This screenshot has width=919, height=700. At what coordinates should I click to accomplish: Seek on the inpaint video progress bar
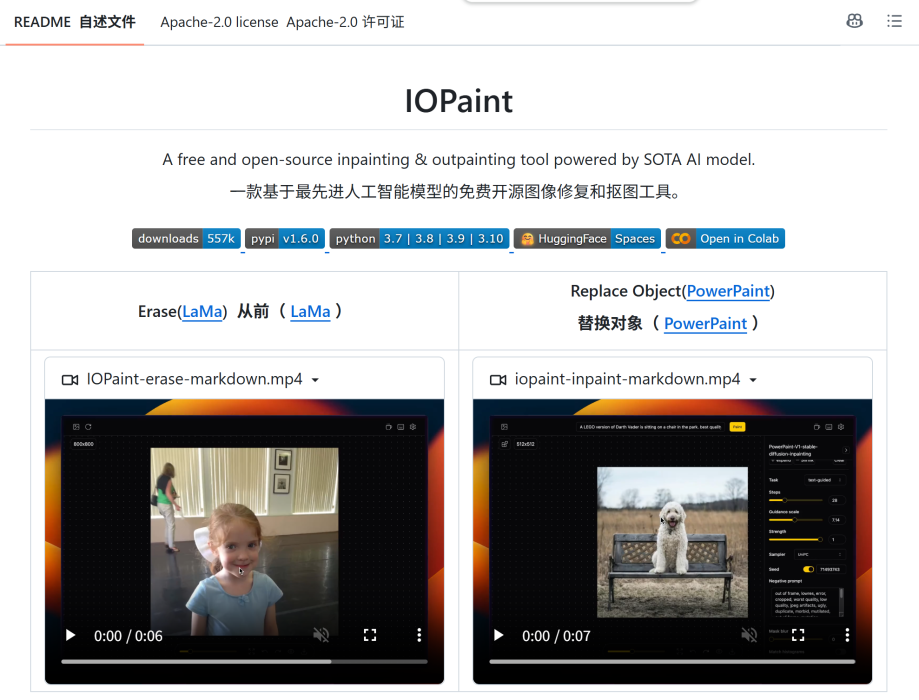click(x=672, y=661)
